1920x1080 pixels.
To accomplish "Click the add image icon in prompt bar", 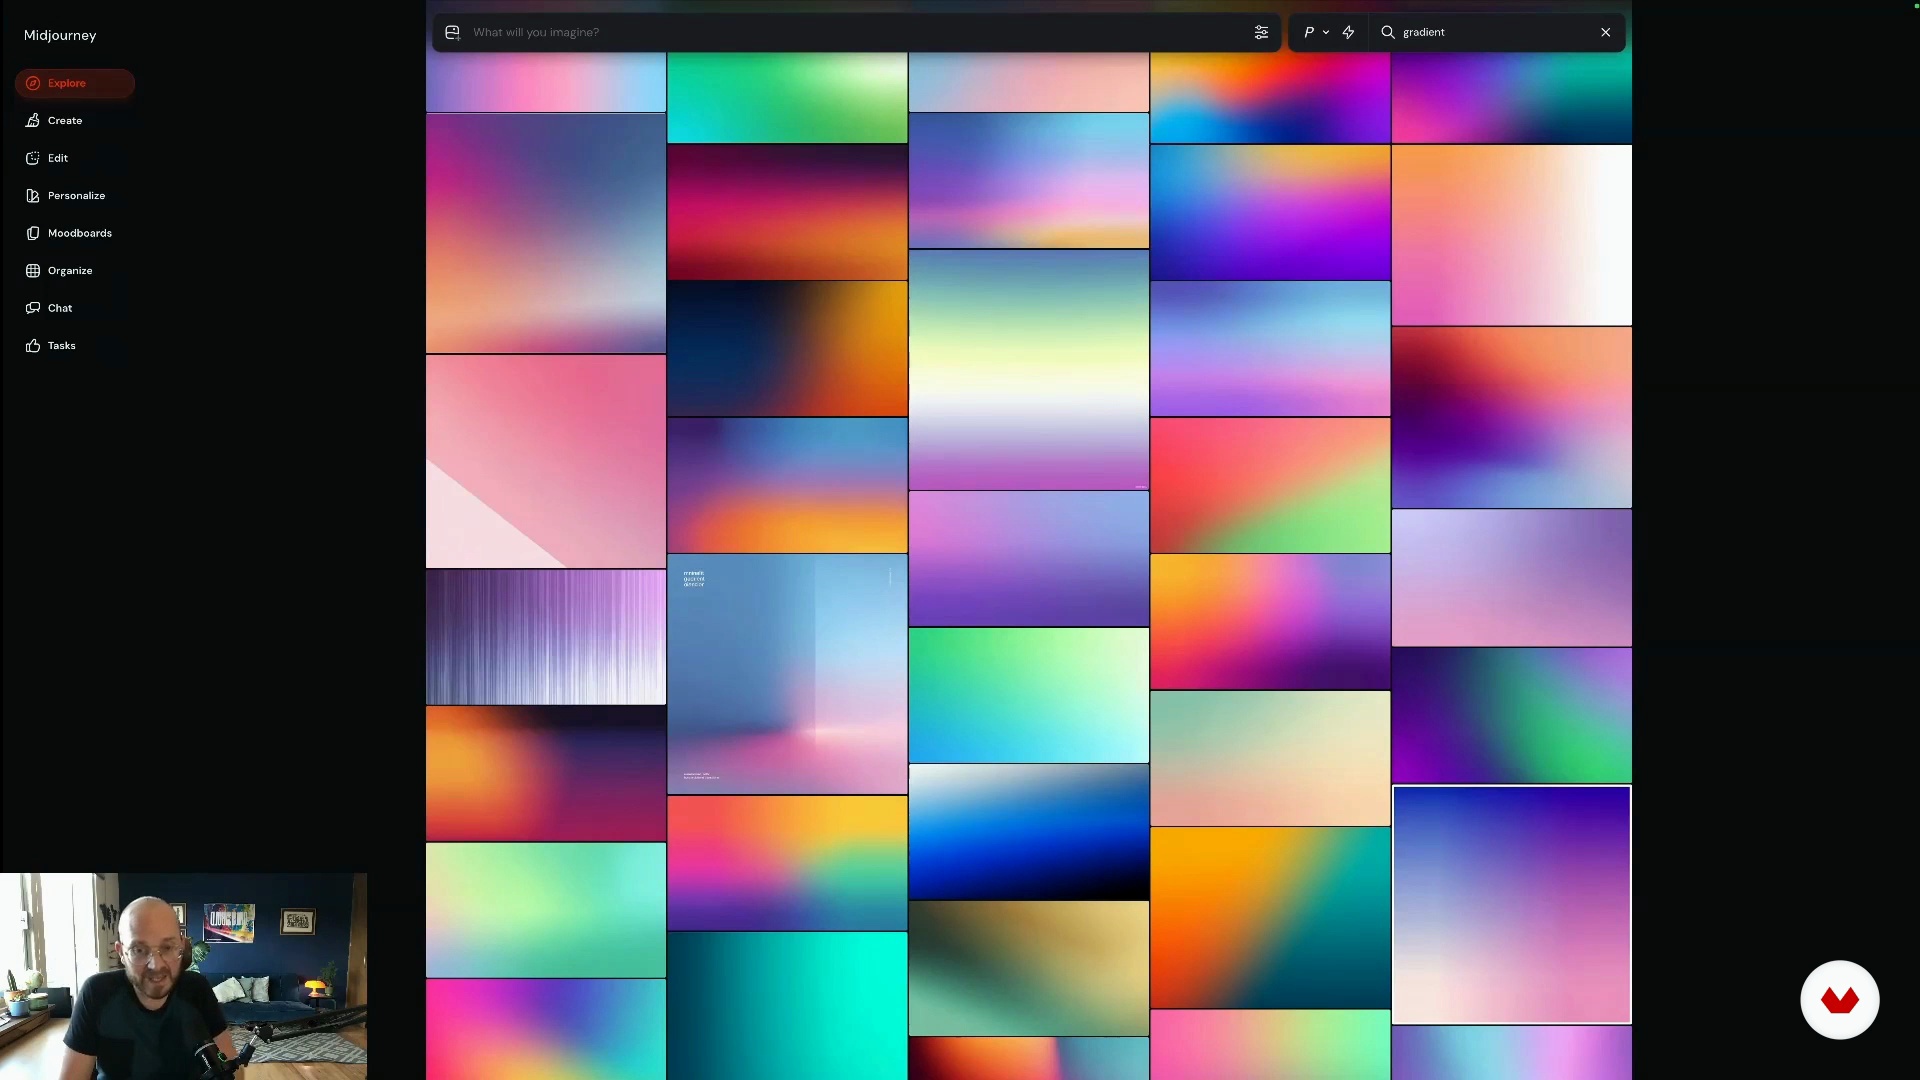I will coord(452,32).
